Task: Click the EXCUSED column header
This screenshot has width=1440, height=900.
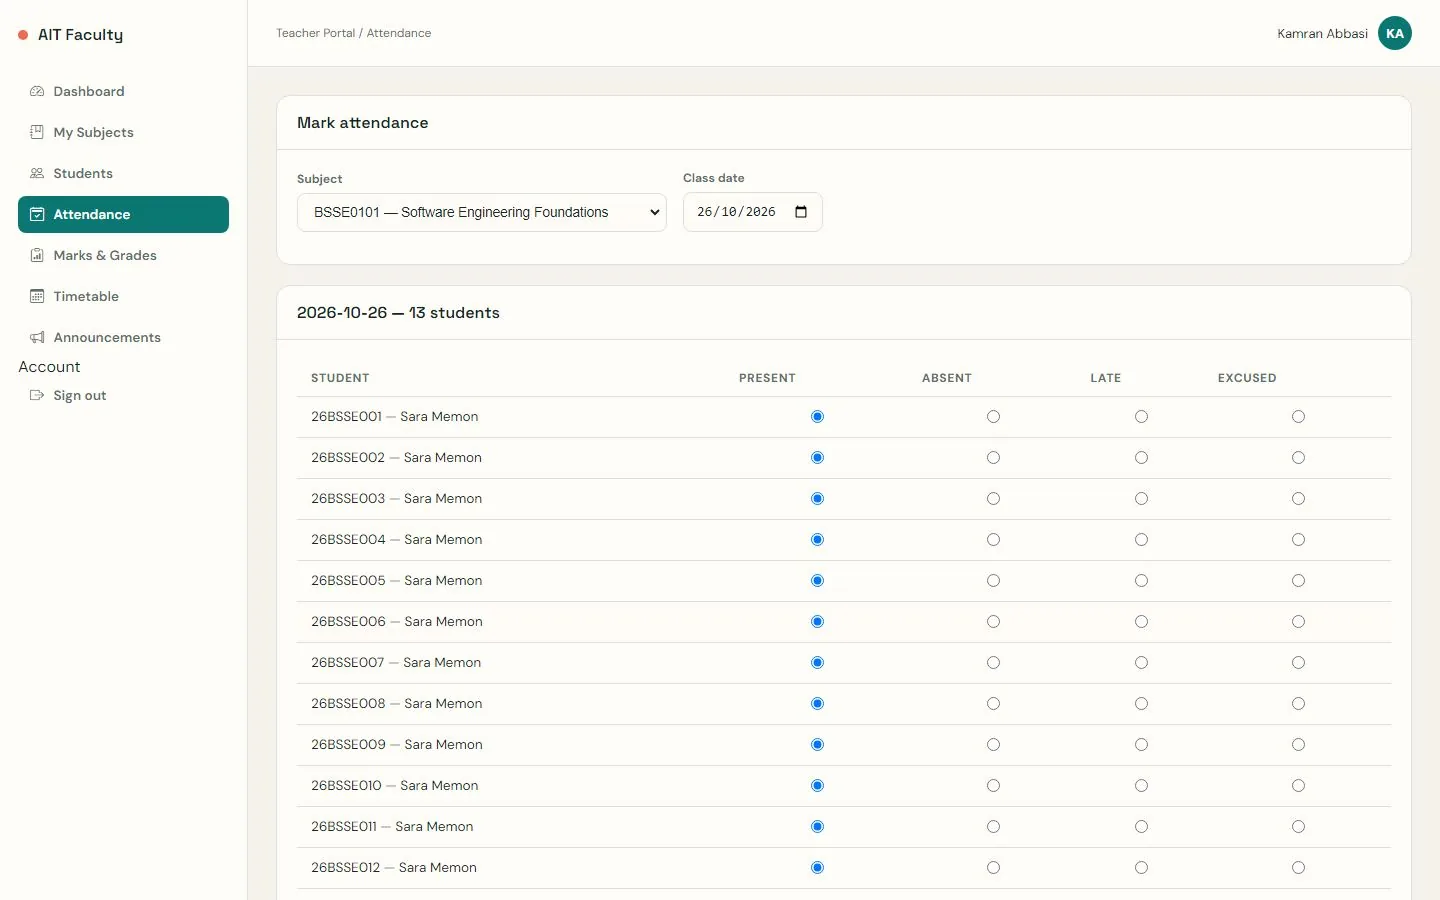Action: click(1247, 378)
